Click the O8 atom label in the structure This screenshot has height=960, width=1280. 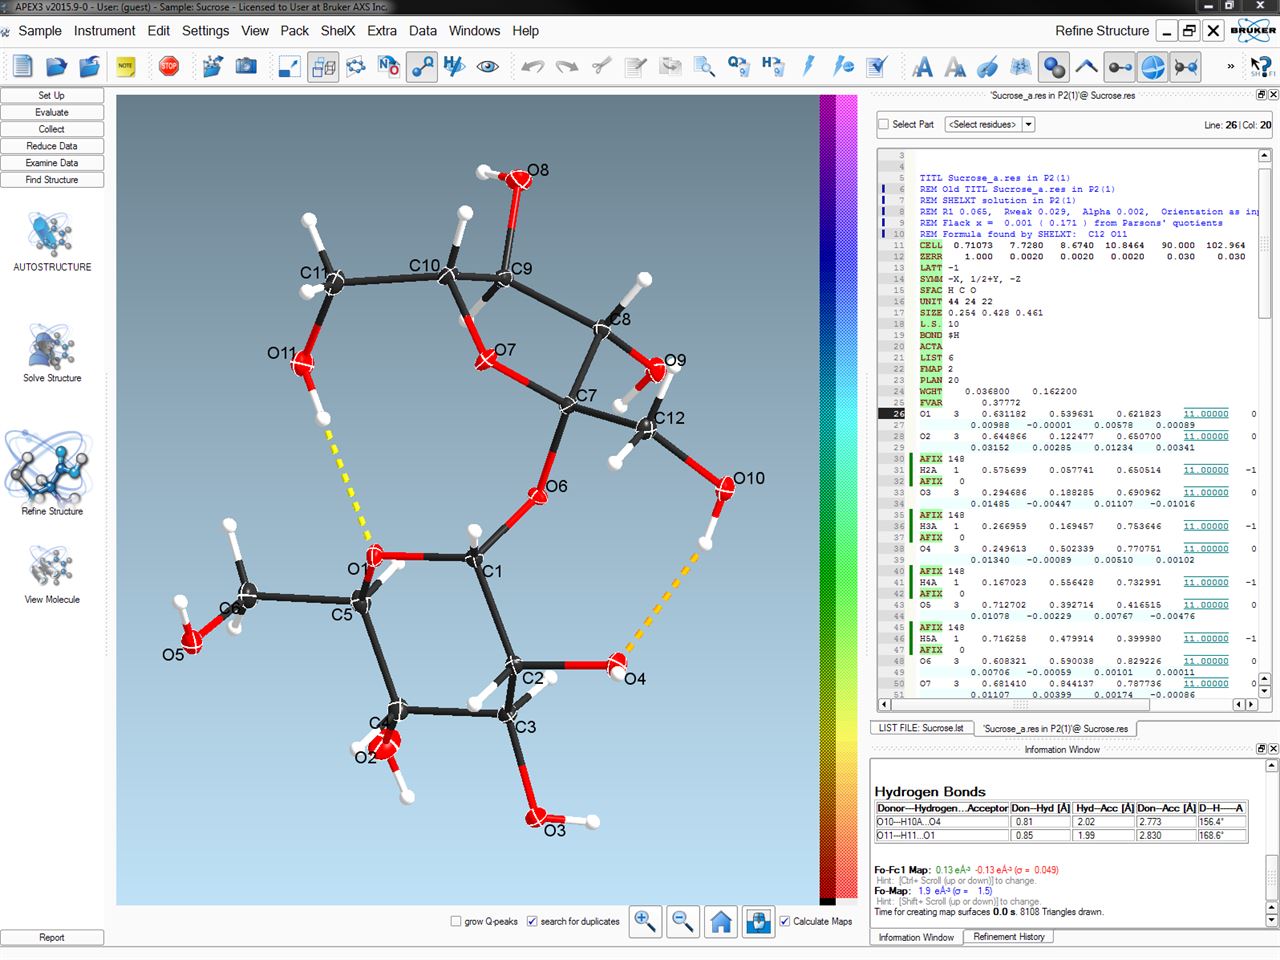coord(538,170)
